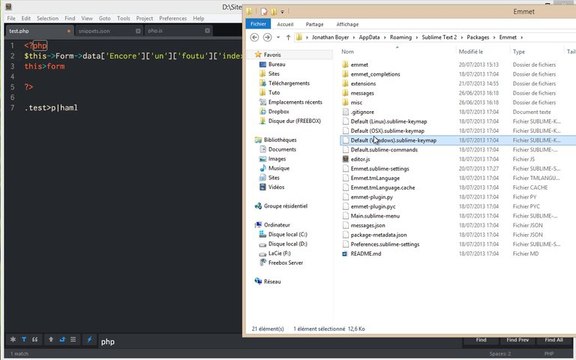576x360 pixels.
Task: Sort files by Modifié le column
Action: point(471,52)
